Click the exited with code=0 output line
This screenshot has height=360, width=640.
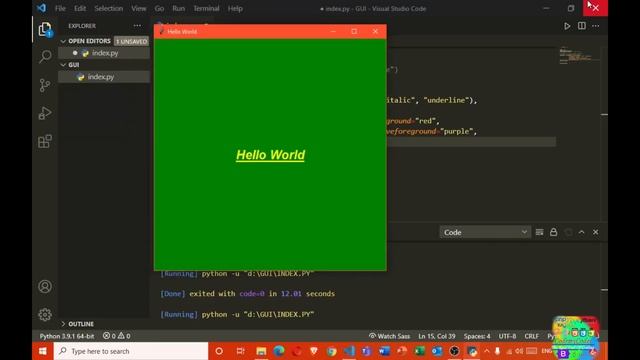(x=248, y=294)
